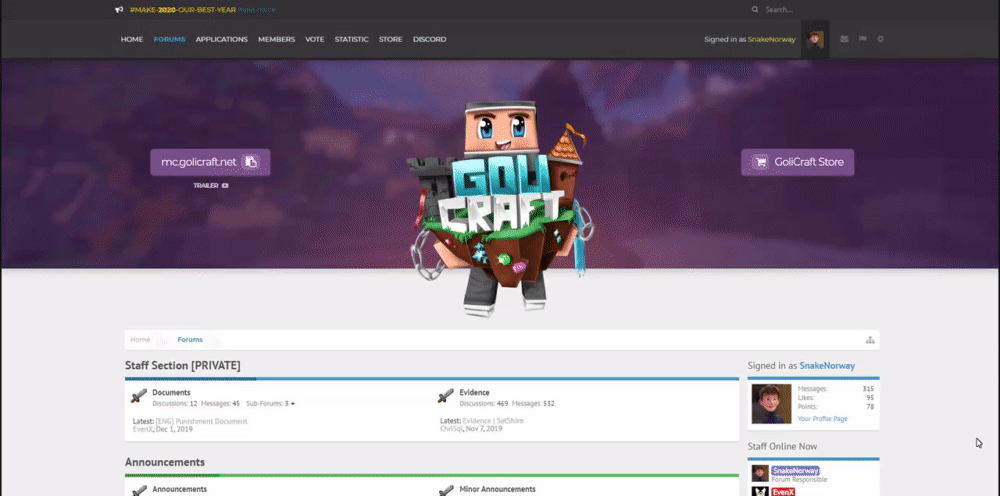The image size is (1000, 496).
Task: Click Points count 78 in sidebar
Action: click(x=870, y=407)
